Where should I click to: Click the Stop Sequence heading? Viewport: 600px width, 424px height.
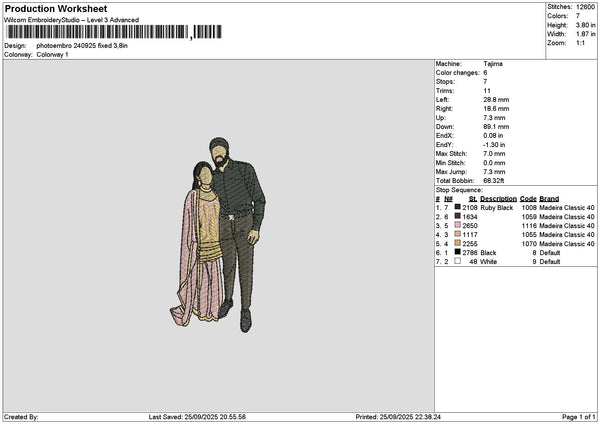tap(459, 190)
